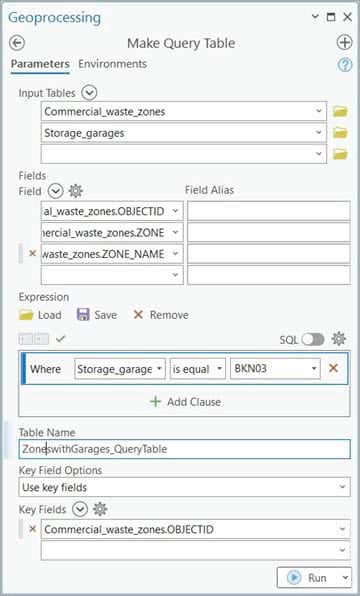The height and width of the screenshot is (596, 360).
Task: Open the empty input table dropdown
Action: (319, 154)
